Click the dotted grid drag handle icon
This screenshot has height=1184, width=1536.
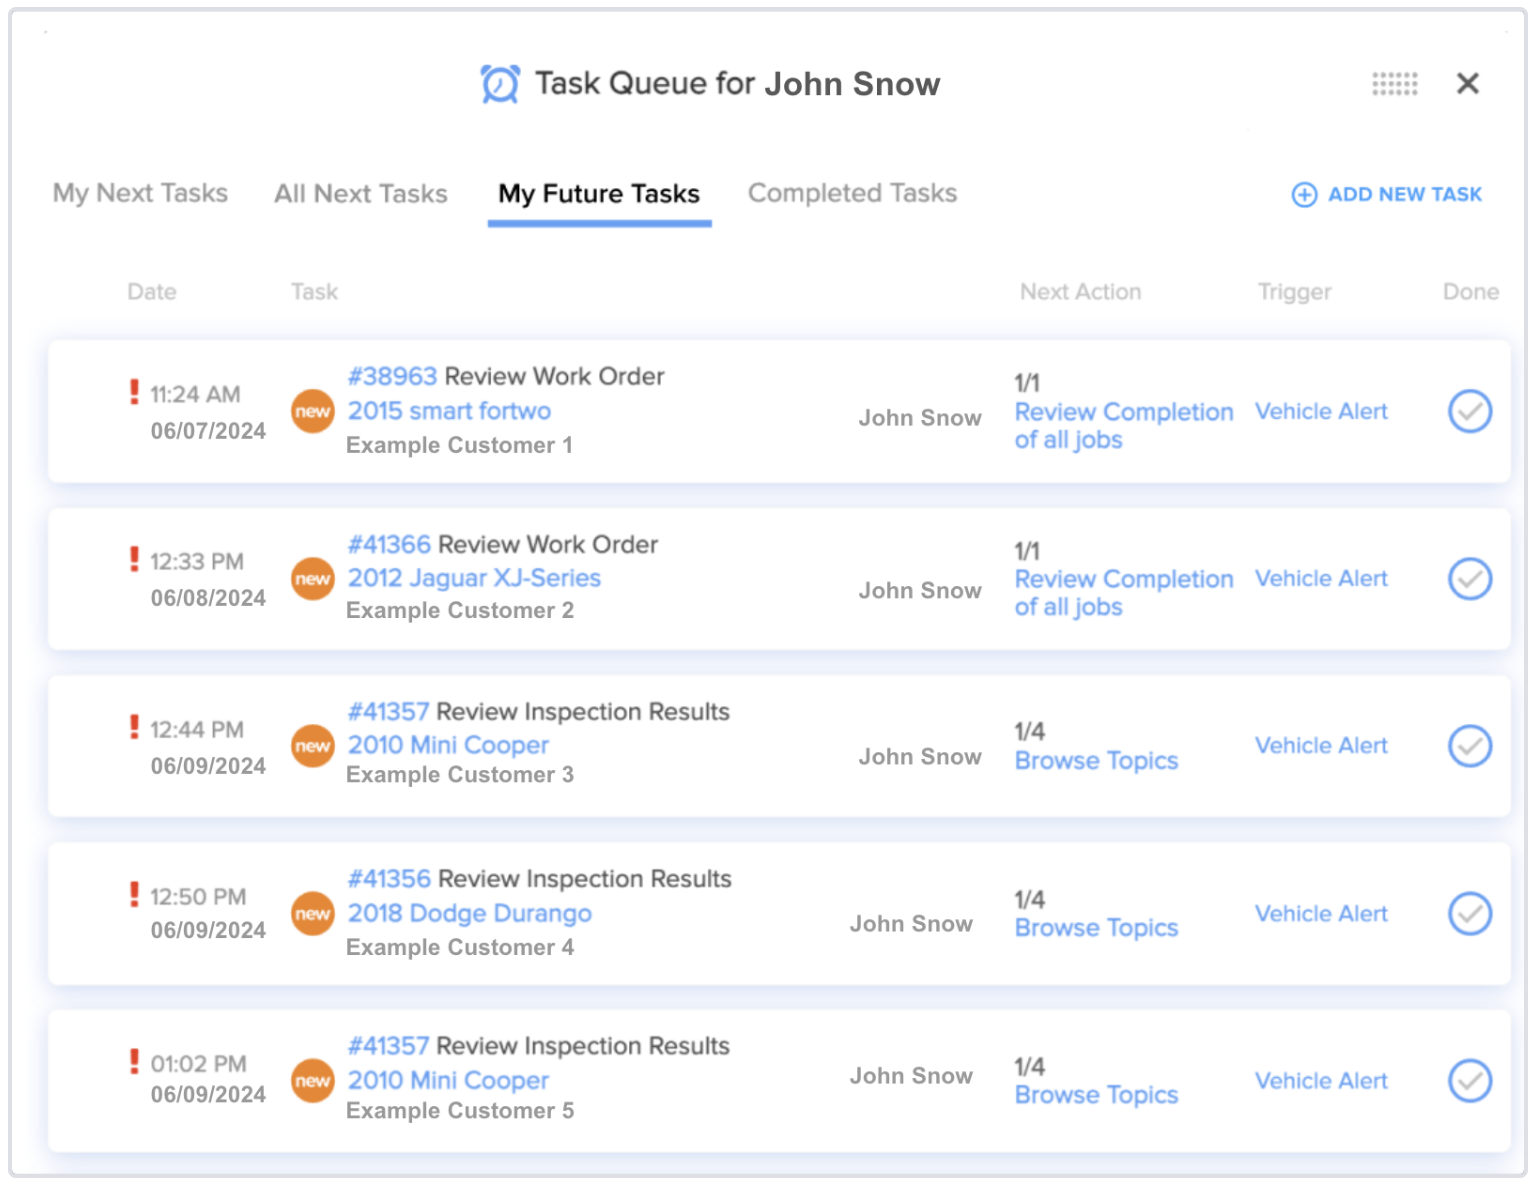click(x=1394, y=84)
